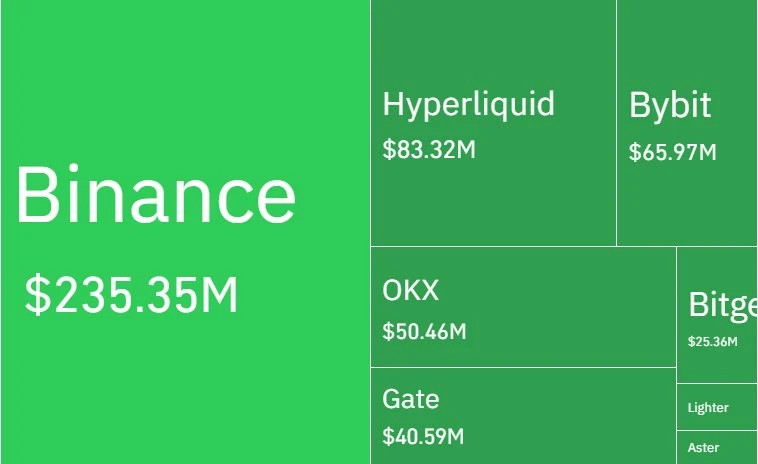Select the Gate treemap tile

coord(524,416)
